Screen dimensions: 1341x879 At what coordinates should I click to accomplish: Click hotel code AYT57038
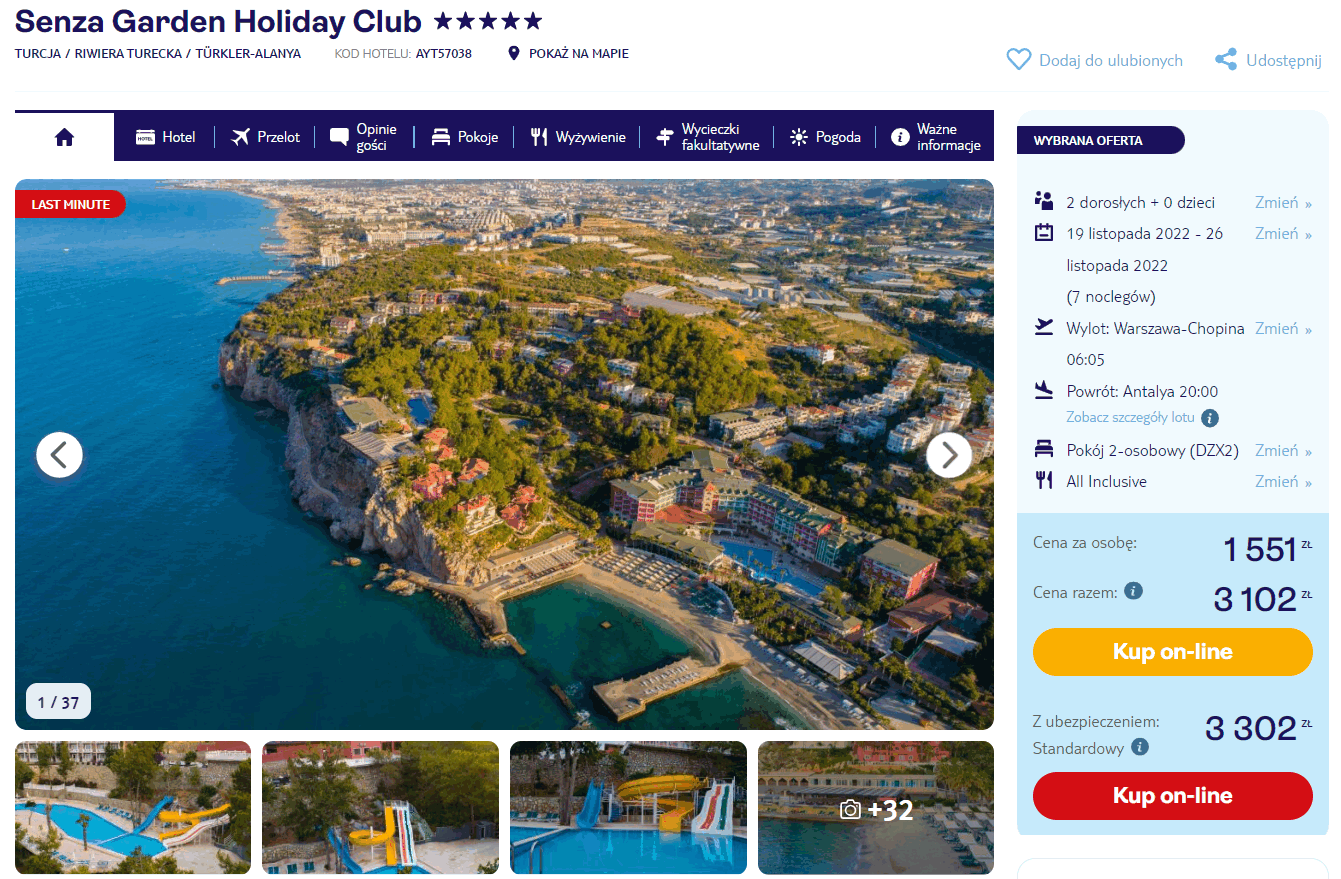click(444, 54)
